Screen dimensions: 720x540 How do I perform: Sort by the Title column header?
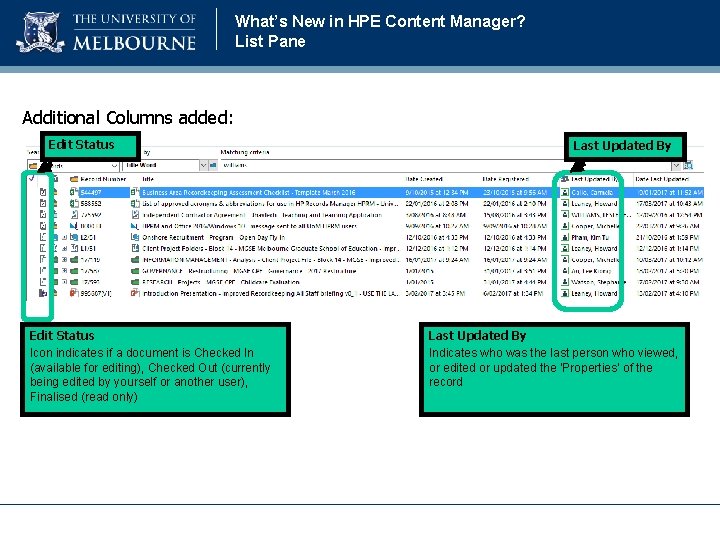tap(148, 179)
